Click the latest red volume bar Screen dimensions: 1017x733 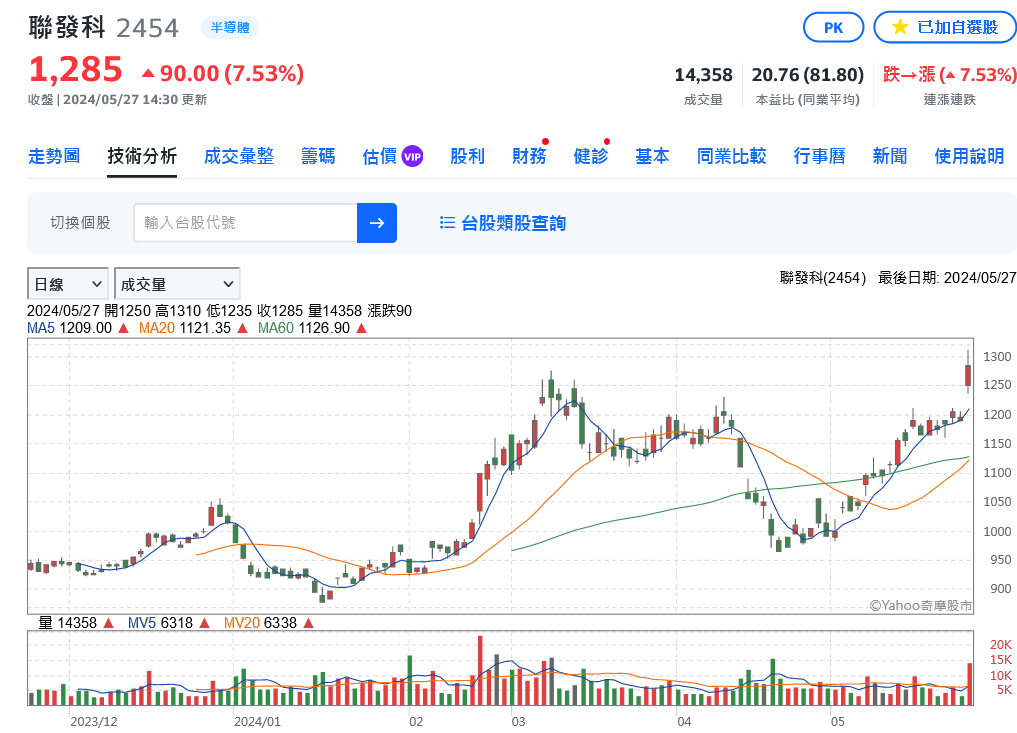[x=970, y=684]
